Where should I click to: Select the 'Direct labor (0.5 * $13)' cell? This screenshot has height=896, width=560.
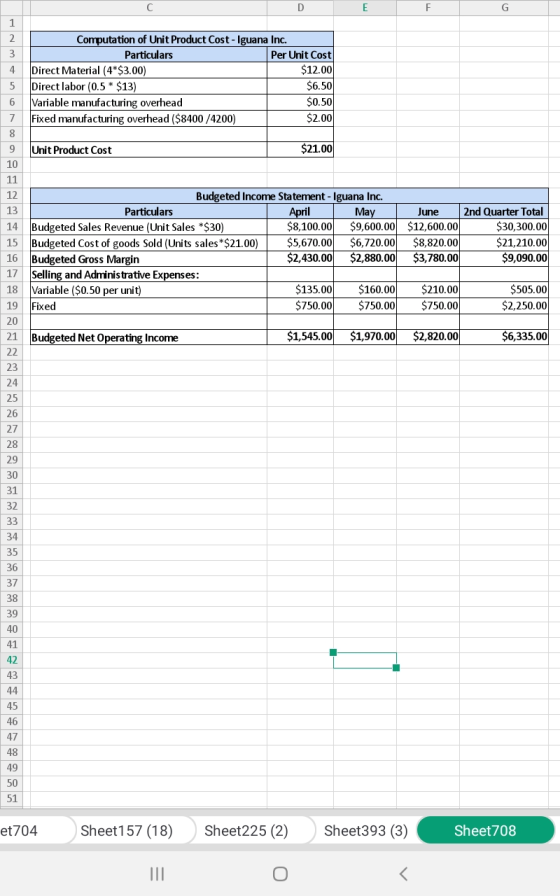[x=149, y=86]
